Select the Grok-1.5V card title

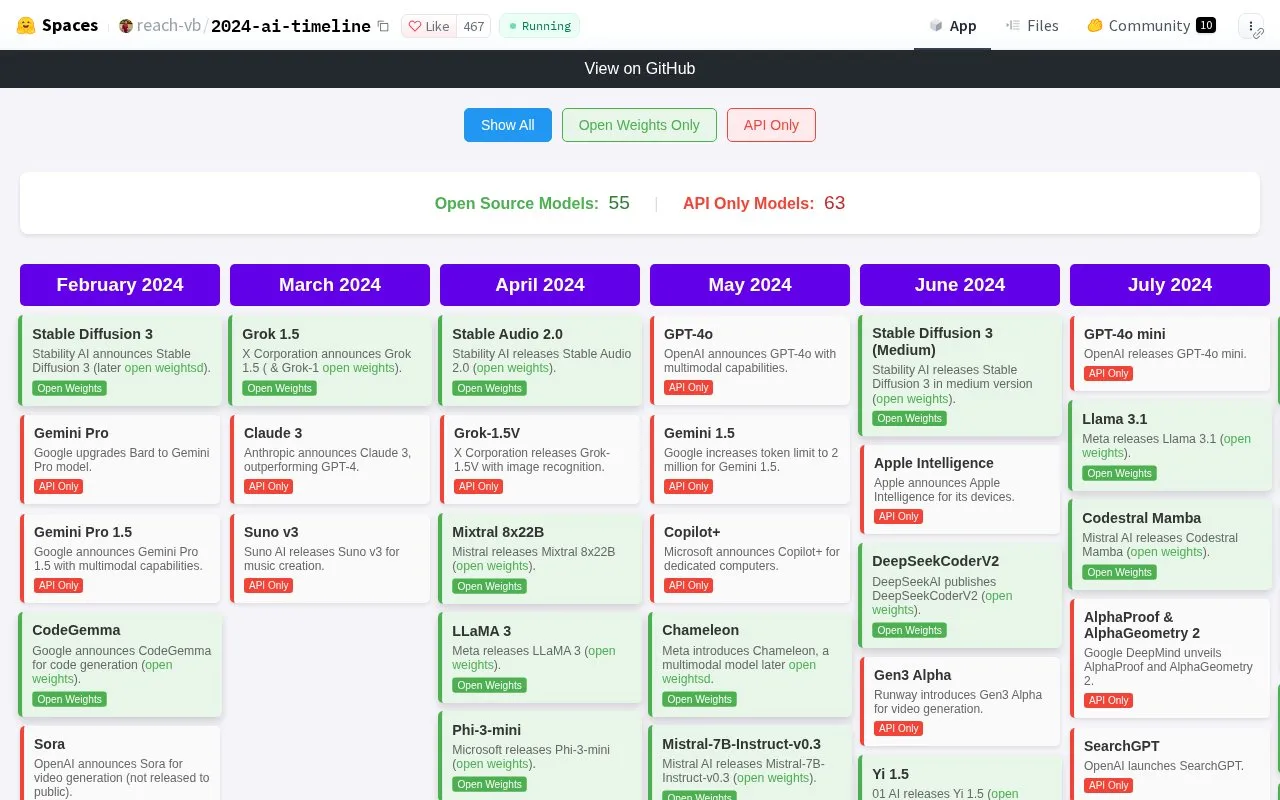click(x=487, y=433)
